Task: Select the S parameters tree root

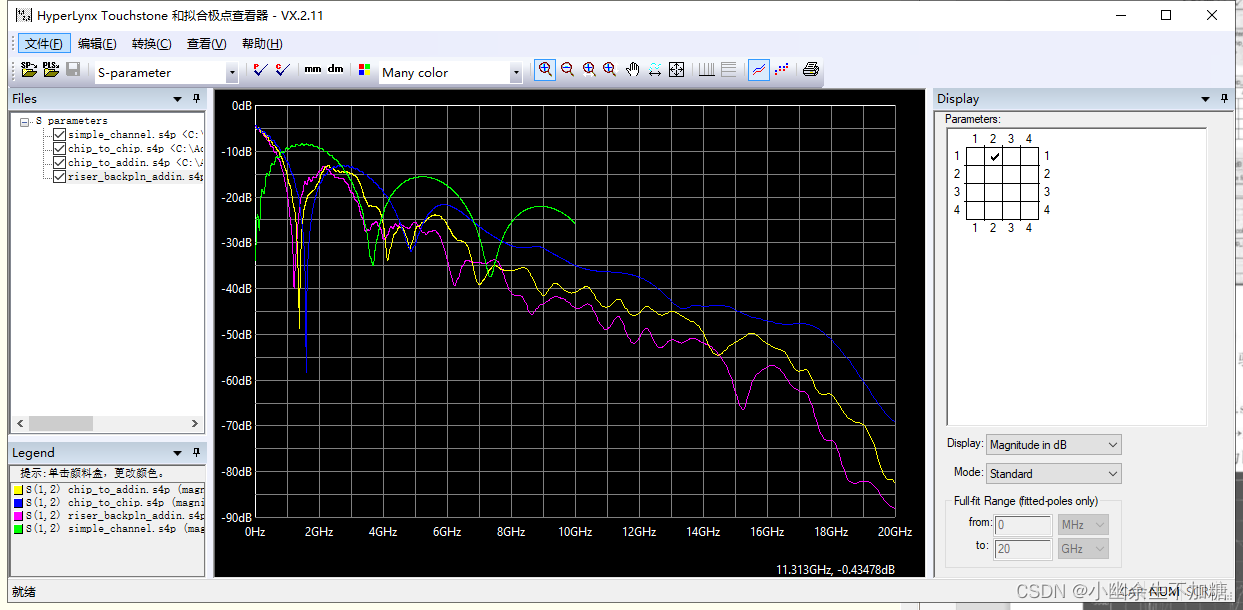Action: click(71, 121)
